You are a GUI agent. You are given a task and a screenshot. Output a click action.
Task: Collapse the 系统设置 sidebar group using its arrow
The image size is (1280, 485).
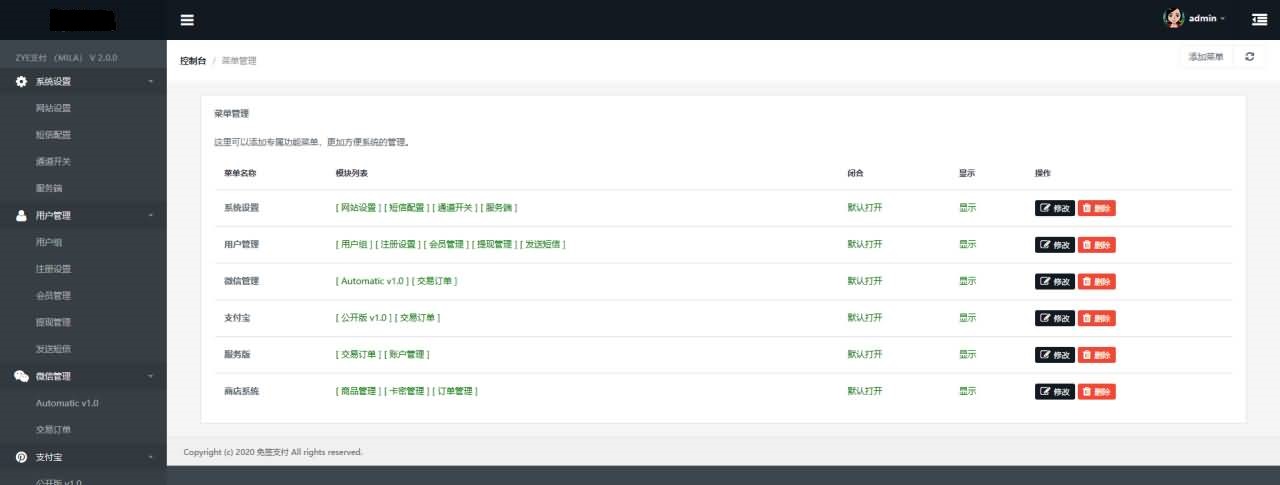coord(151,82)
